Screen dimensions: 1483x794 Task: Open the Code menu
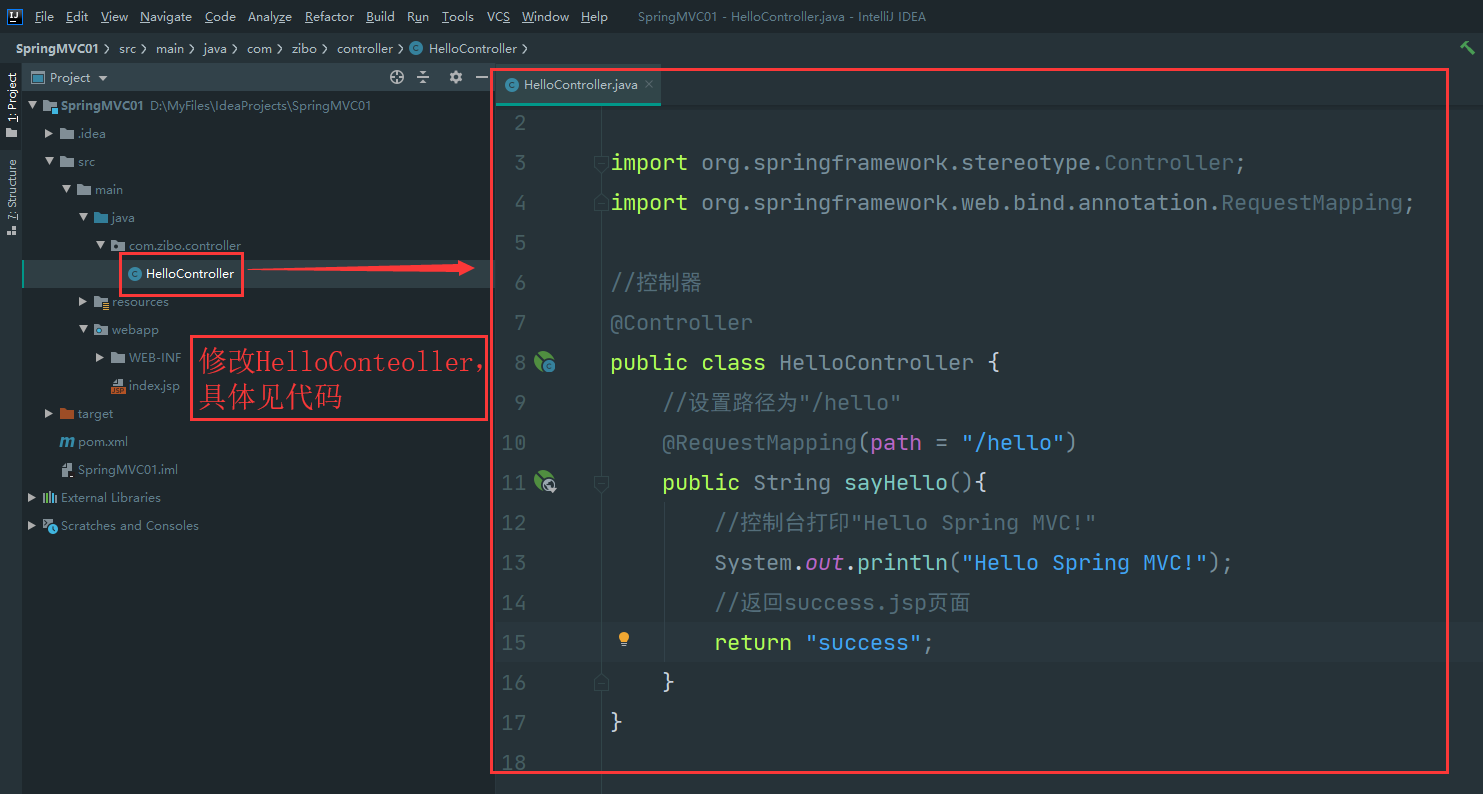coord(220,17)
